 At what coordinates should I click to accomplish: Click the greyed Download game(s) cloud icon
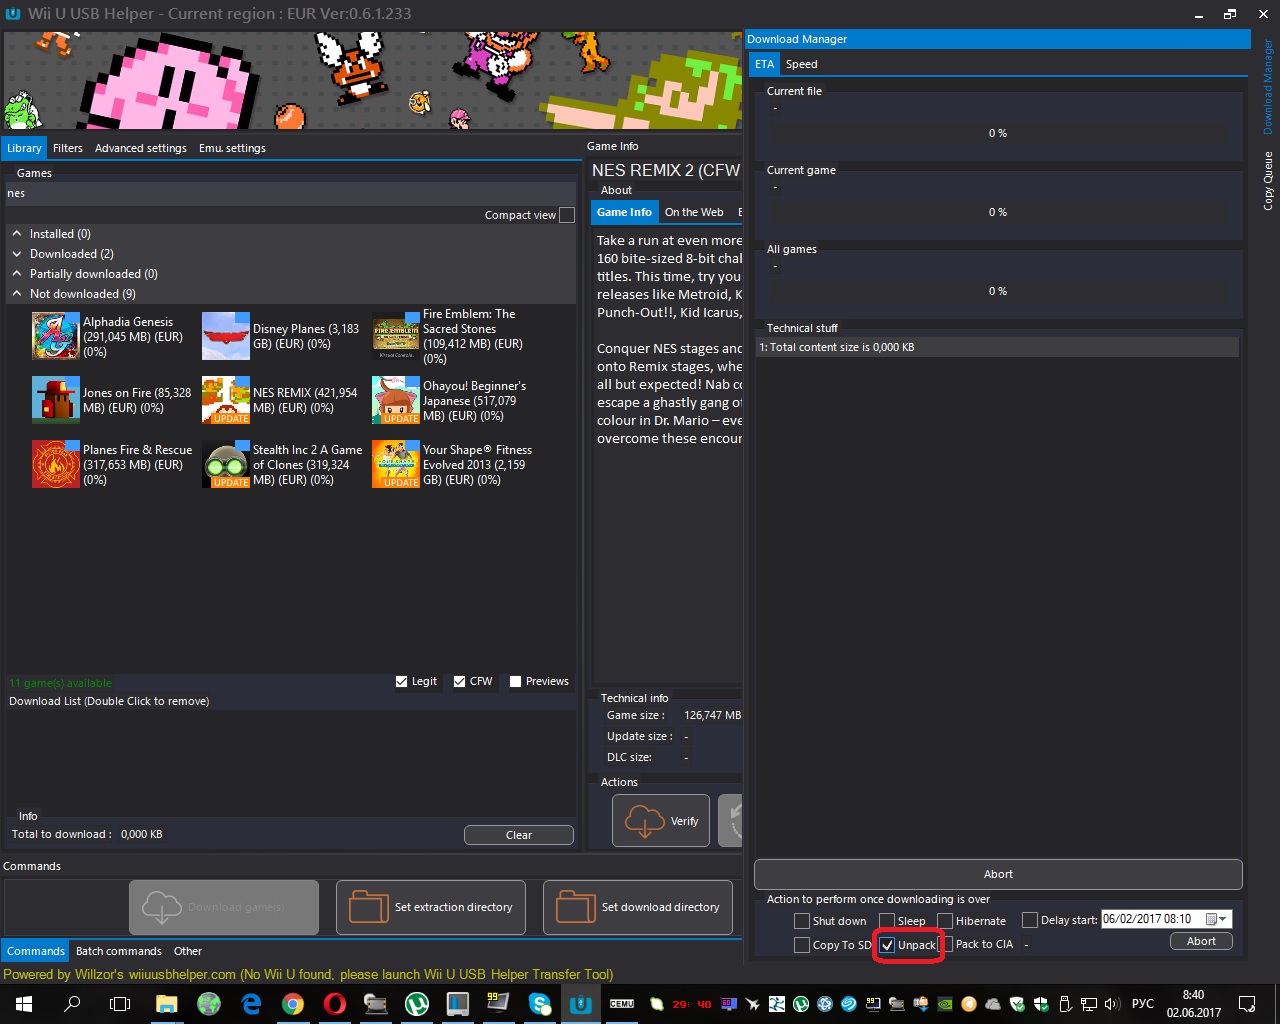[162, 907]
